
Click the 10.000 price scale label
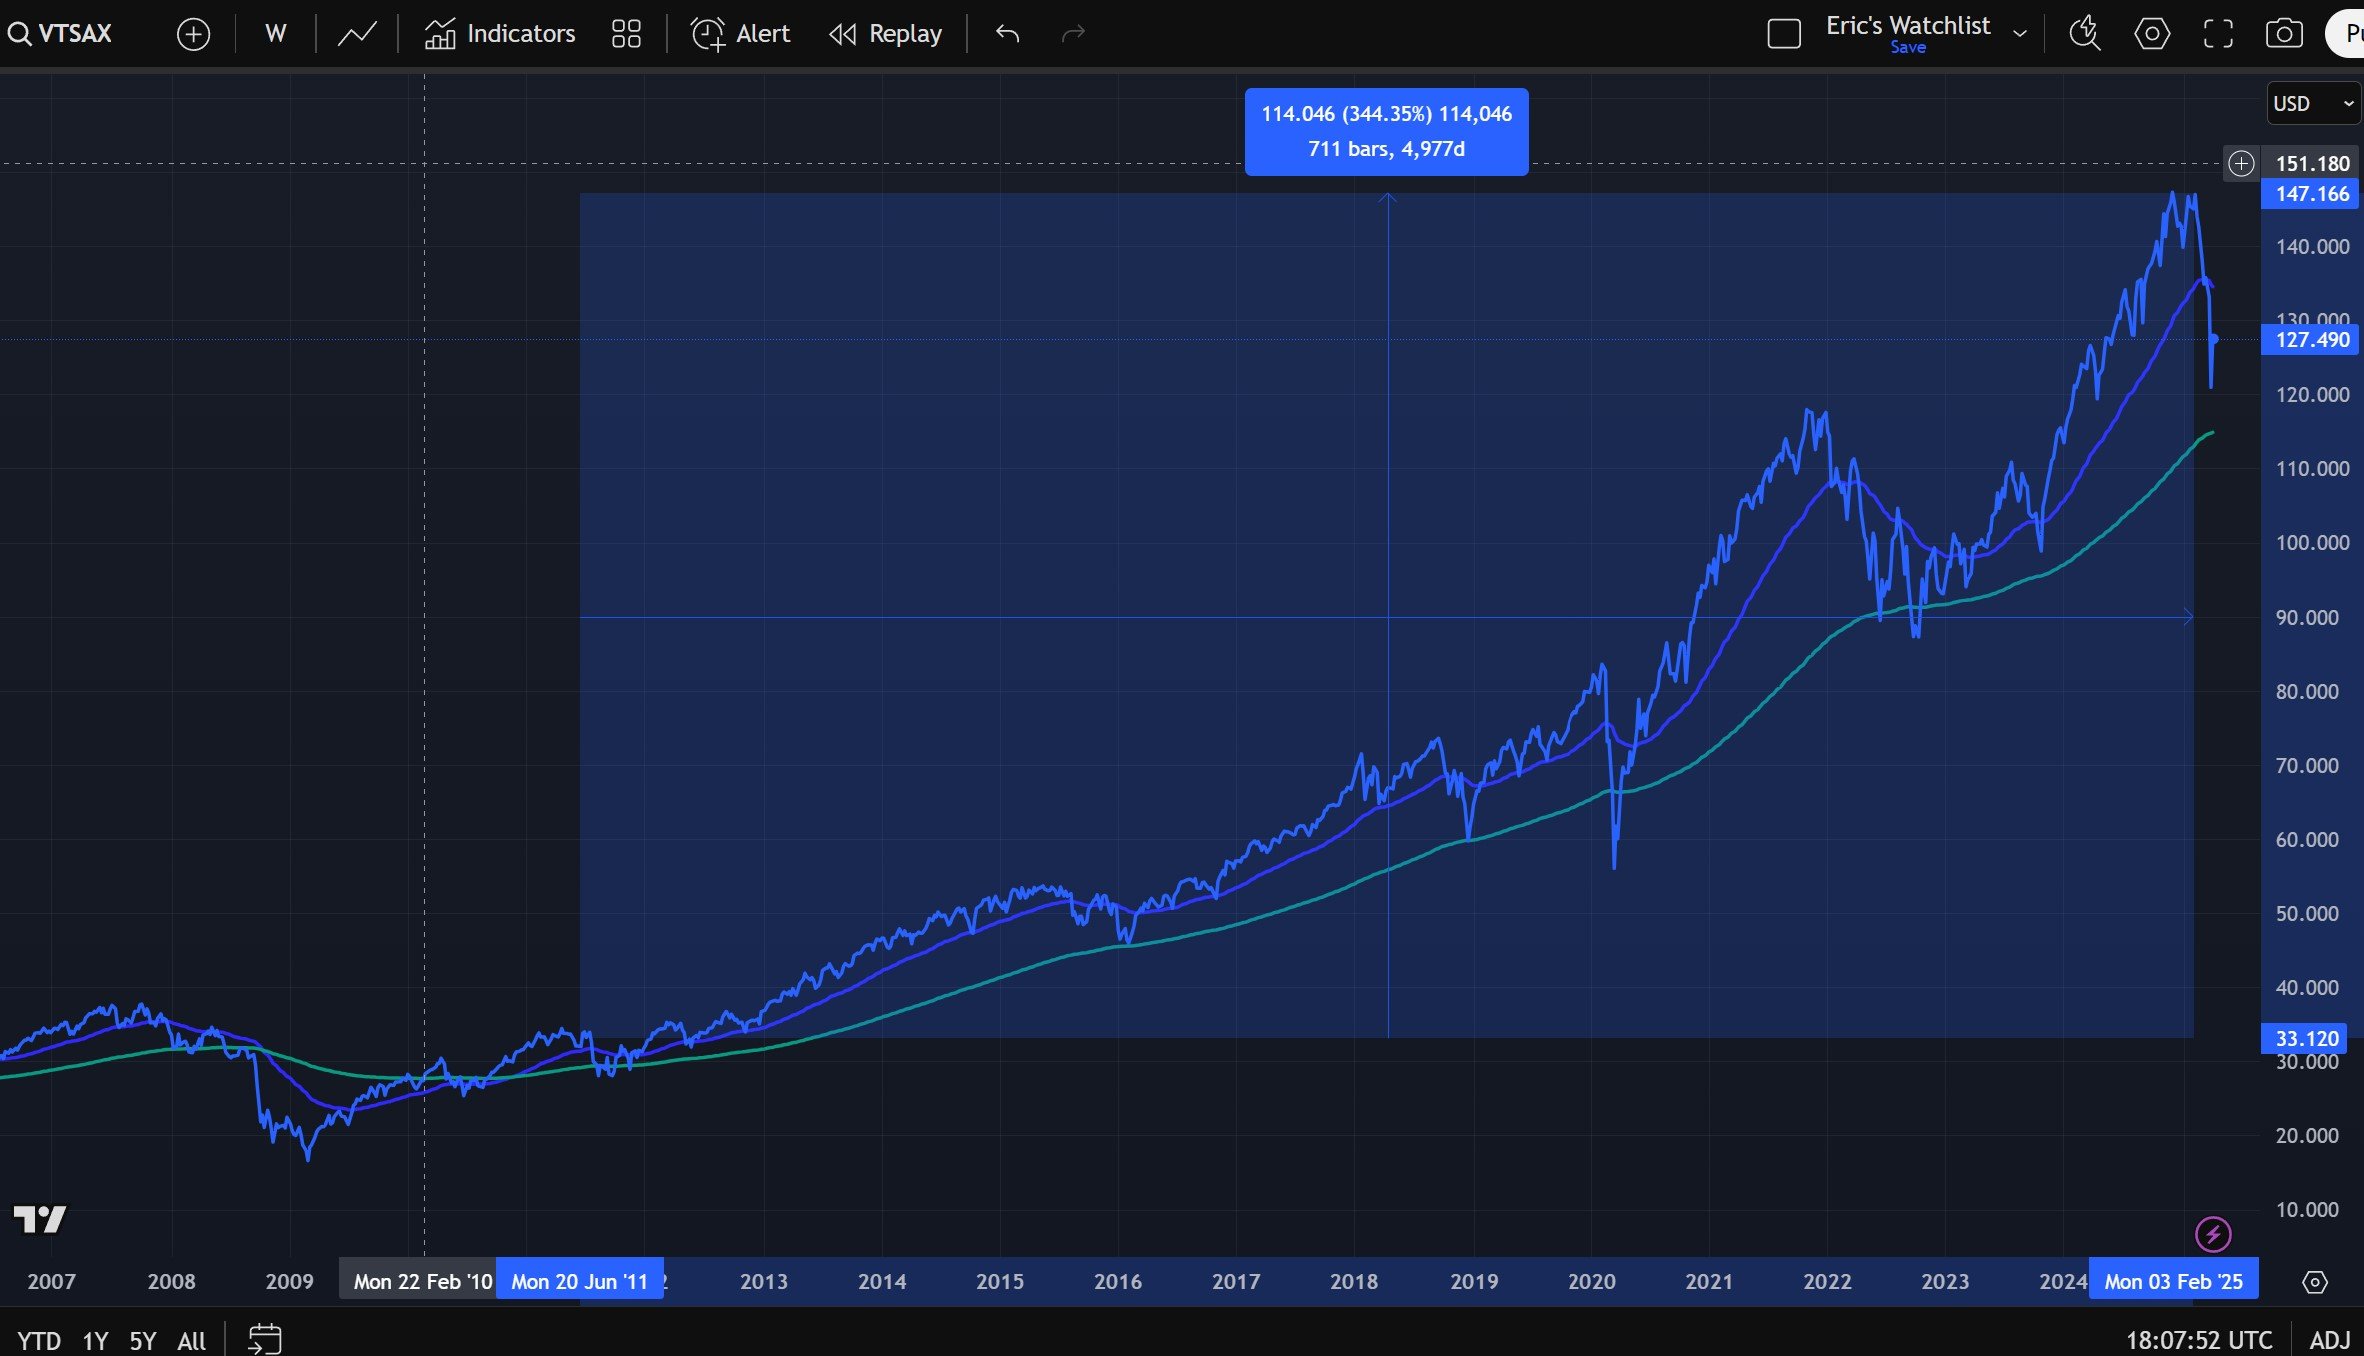click(x=2307, y=1210)
